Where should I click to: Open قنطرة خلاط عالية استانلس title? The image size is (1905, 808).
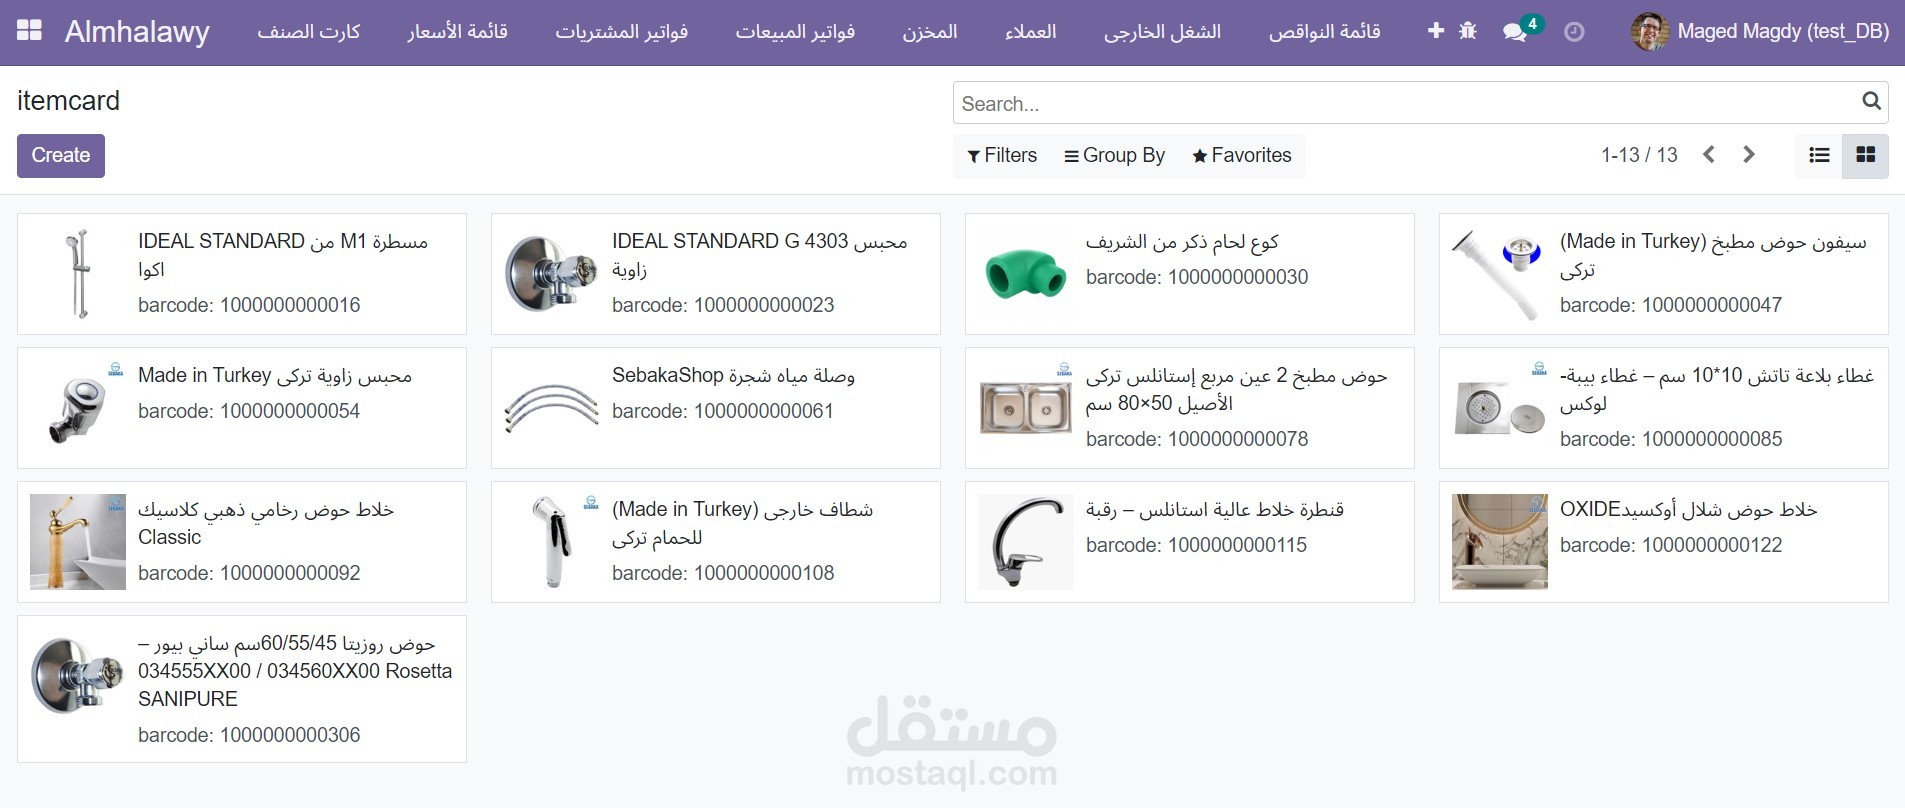pos(1215,509)
